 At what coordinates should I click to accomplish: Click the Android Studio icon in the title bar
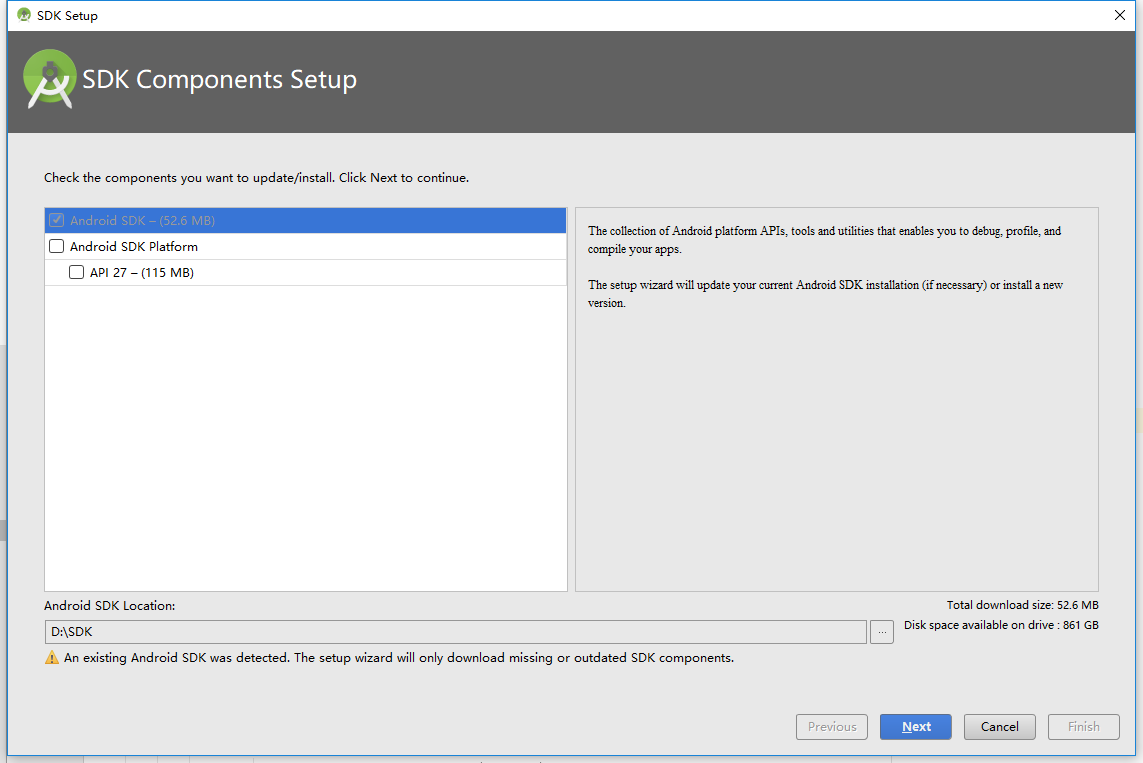click(x=24, y=15)
